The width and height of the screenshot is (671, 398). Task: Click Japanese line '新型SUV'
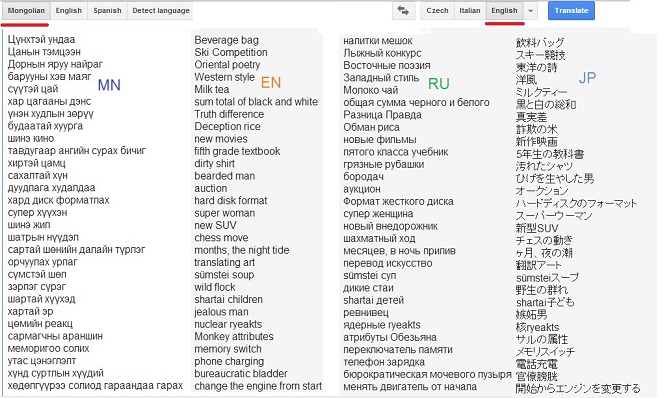537,228
